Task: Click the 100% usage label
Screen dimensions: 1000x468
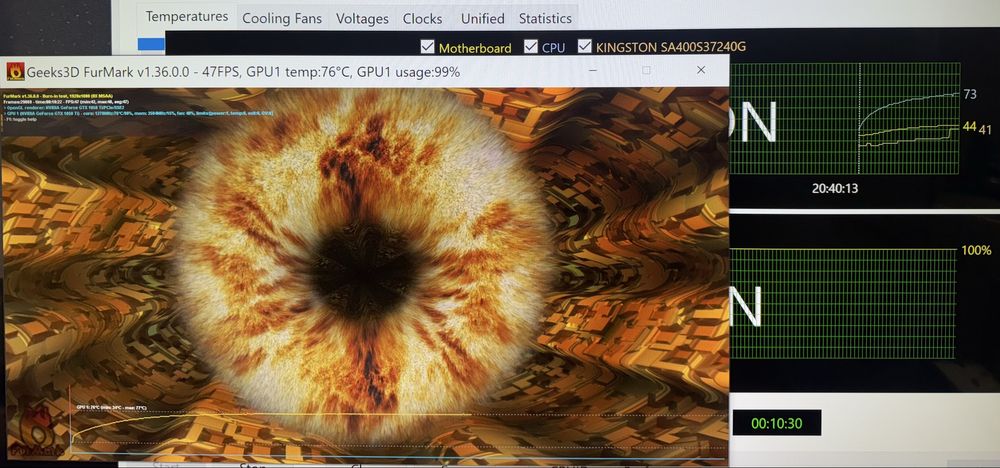Action: [x=976, y=251]
